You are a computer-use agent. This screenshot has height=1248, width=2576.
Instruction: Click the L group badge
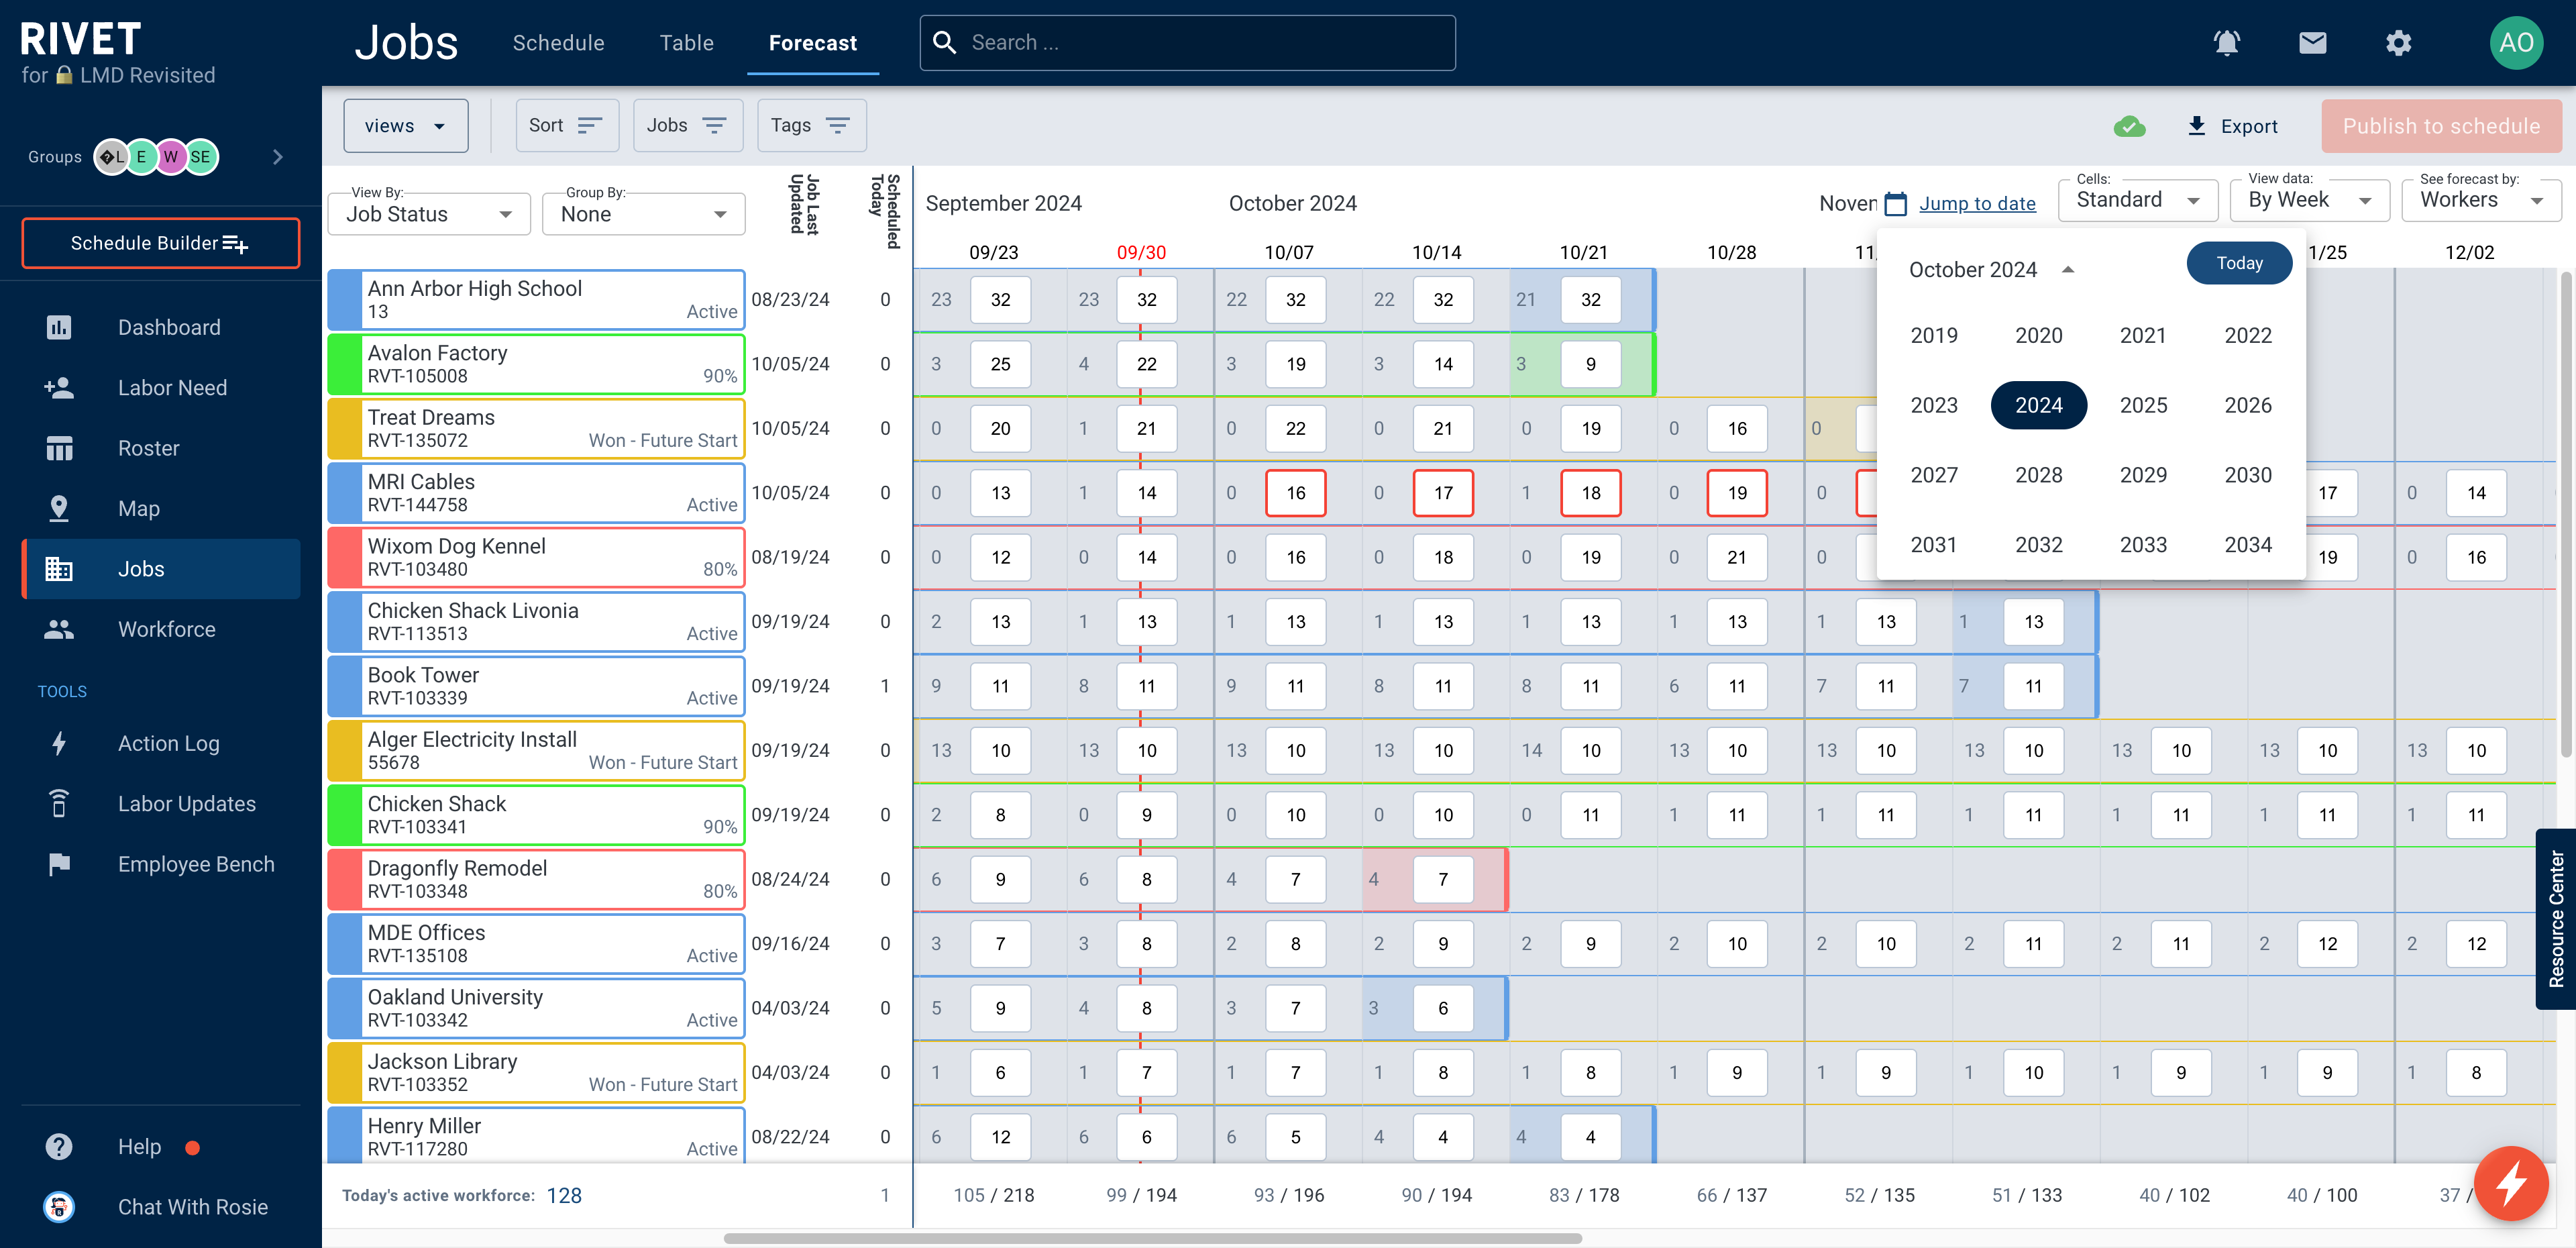pos(112,157)
